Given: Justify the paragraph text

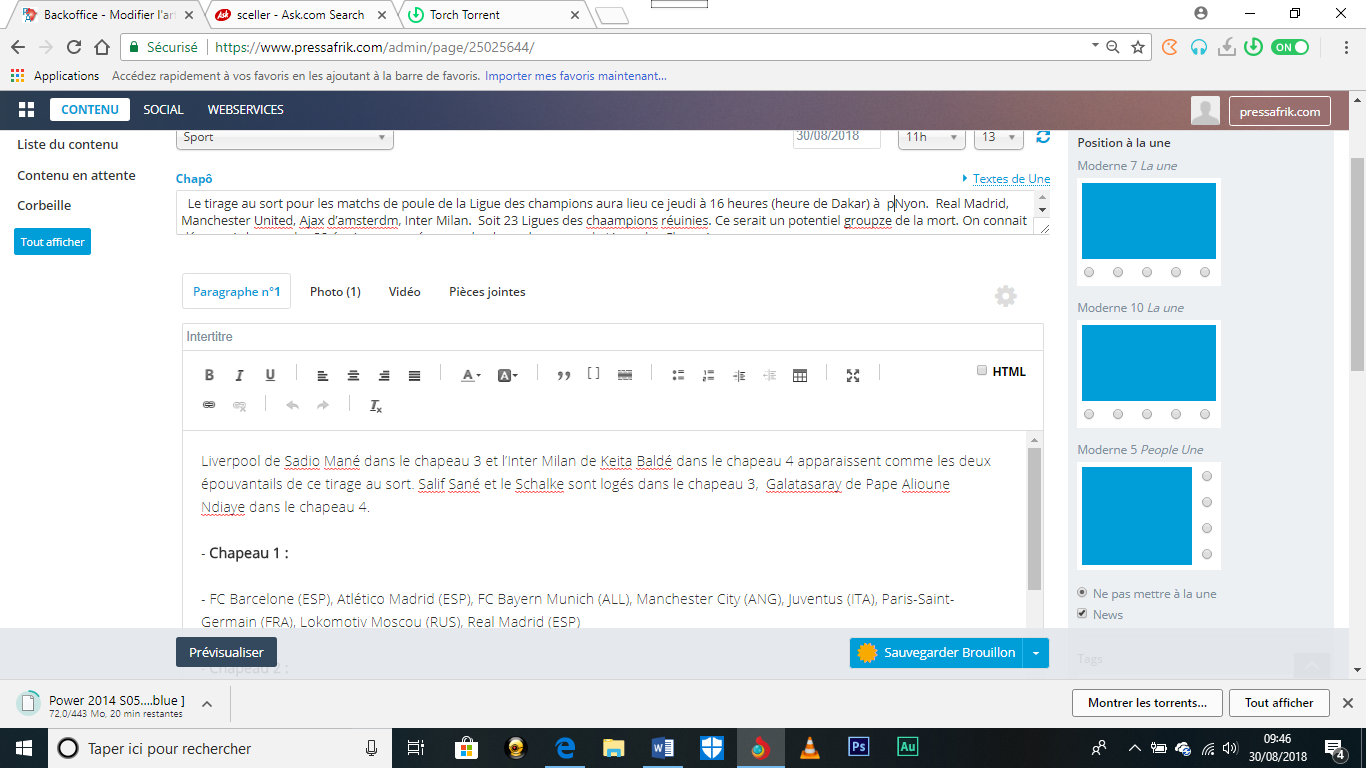Looking at the screenshot, I should [x=414, y=376].
